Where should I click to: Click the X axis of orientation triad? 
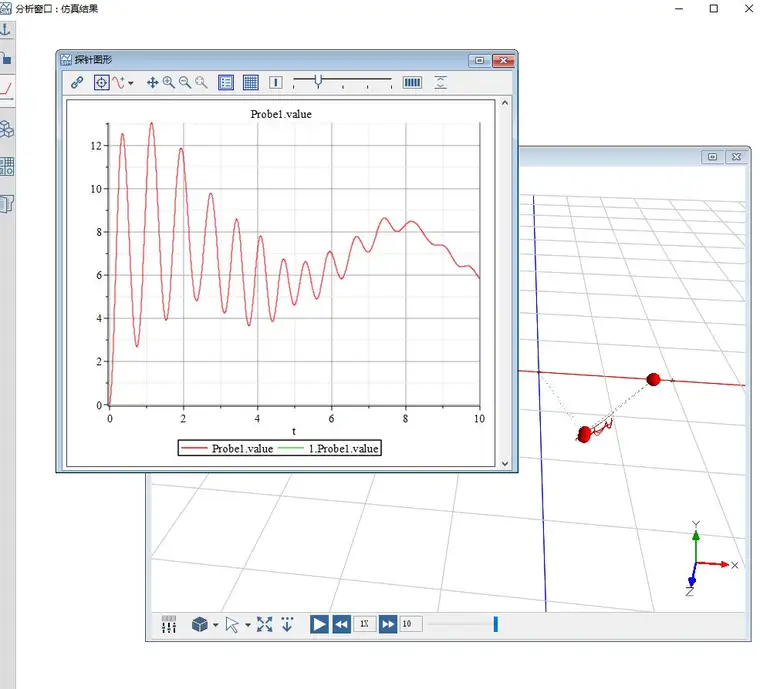(x=717, y=564)
